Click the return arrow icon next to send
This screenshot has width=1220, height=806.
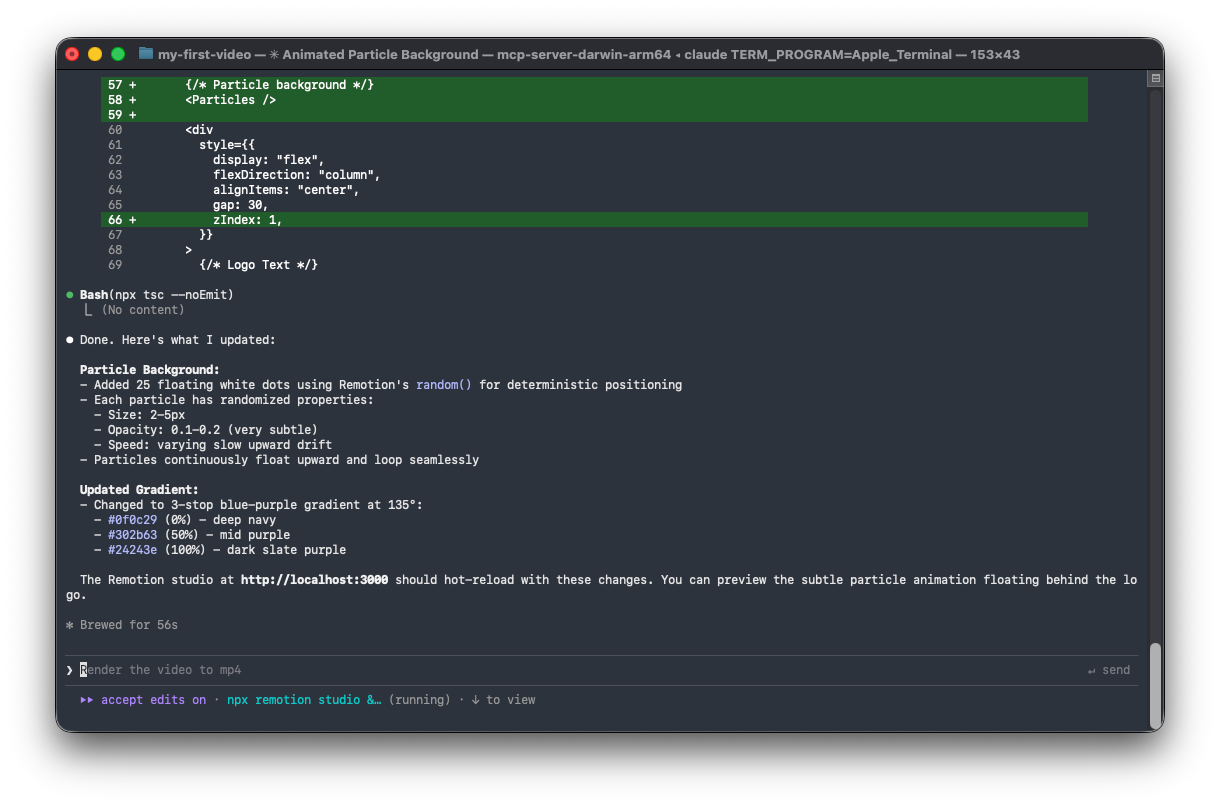pyautogui.click(x=1091, y=670)
